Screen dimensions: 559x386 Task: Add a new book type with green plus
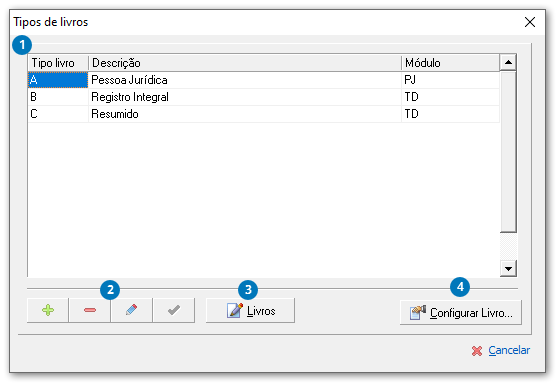(48, 310)
